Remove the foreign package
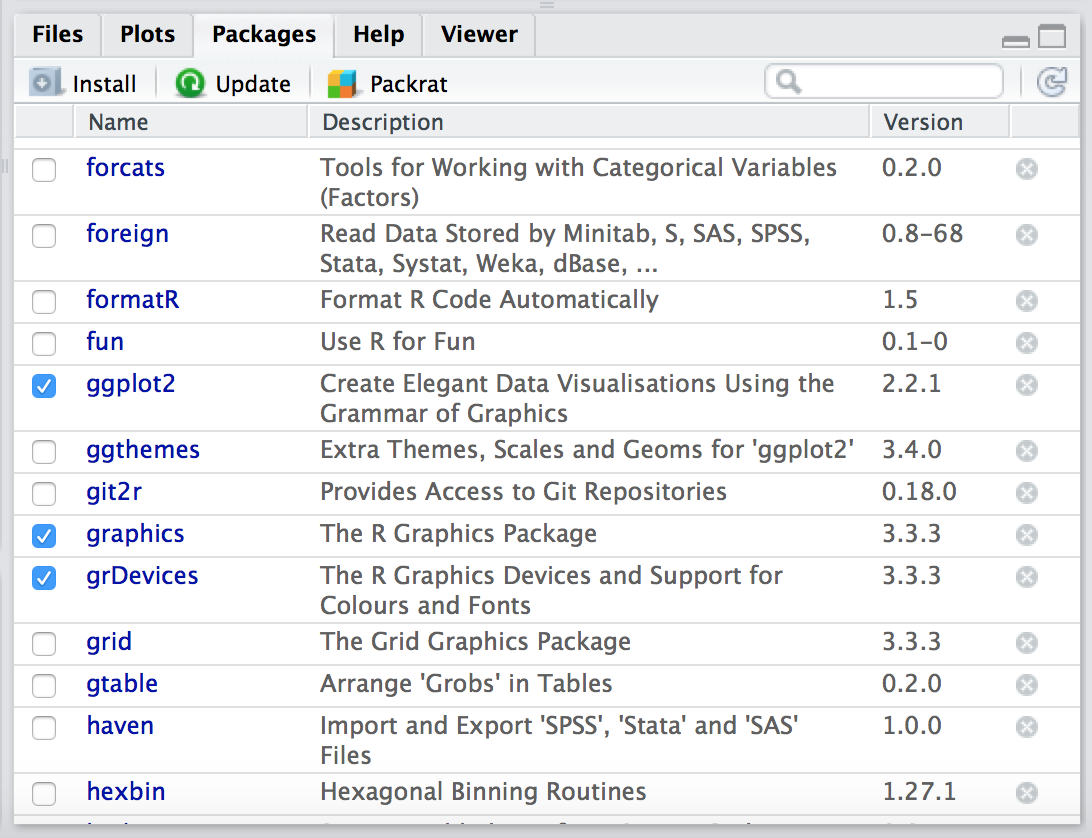This screenshot has width=1092, height=838. pyautogui.click(x=1027, y=235)
